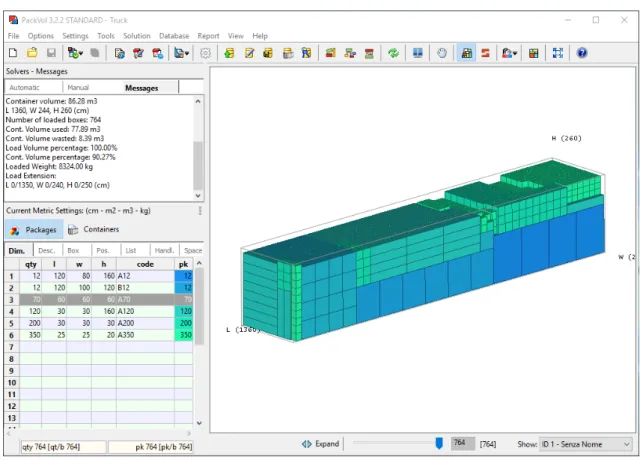Open the solver run dropdown arrow

(81, 53)
